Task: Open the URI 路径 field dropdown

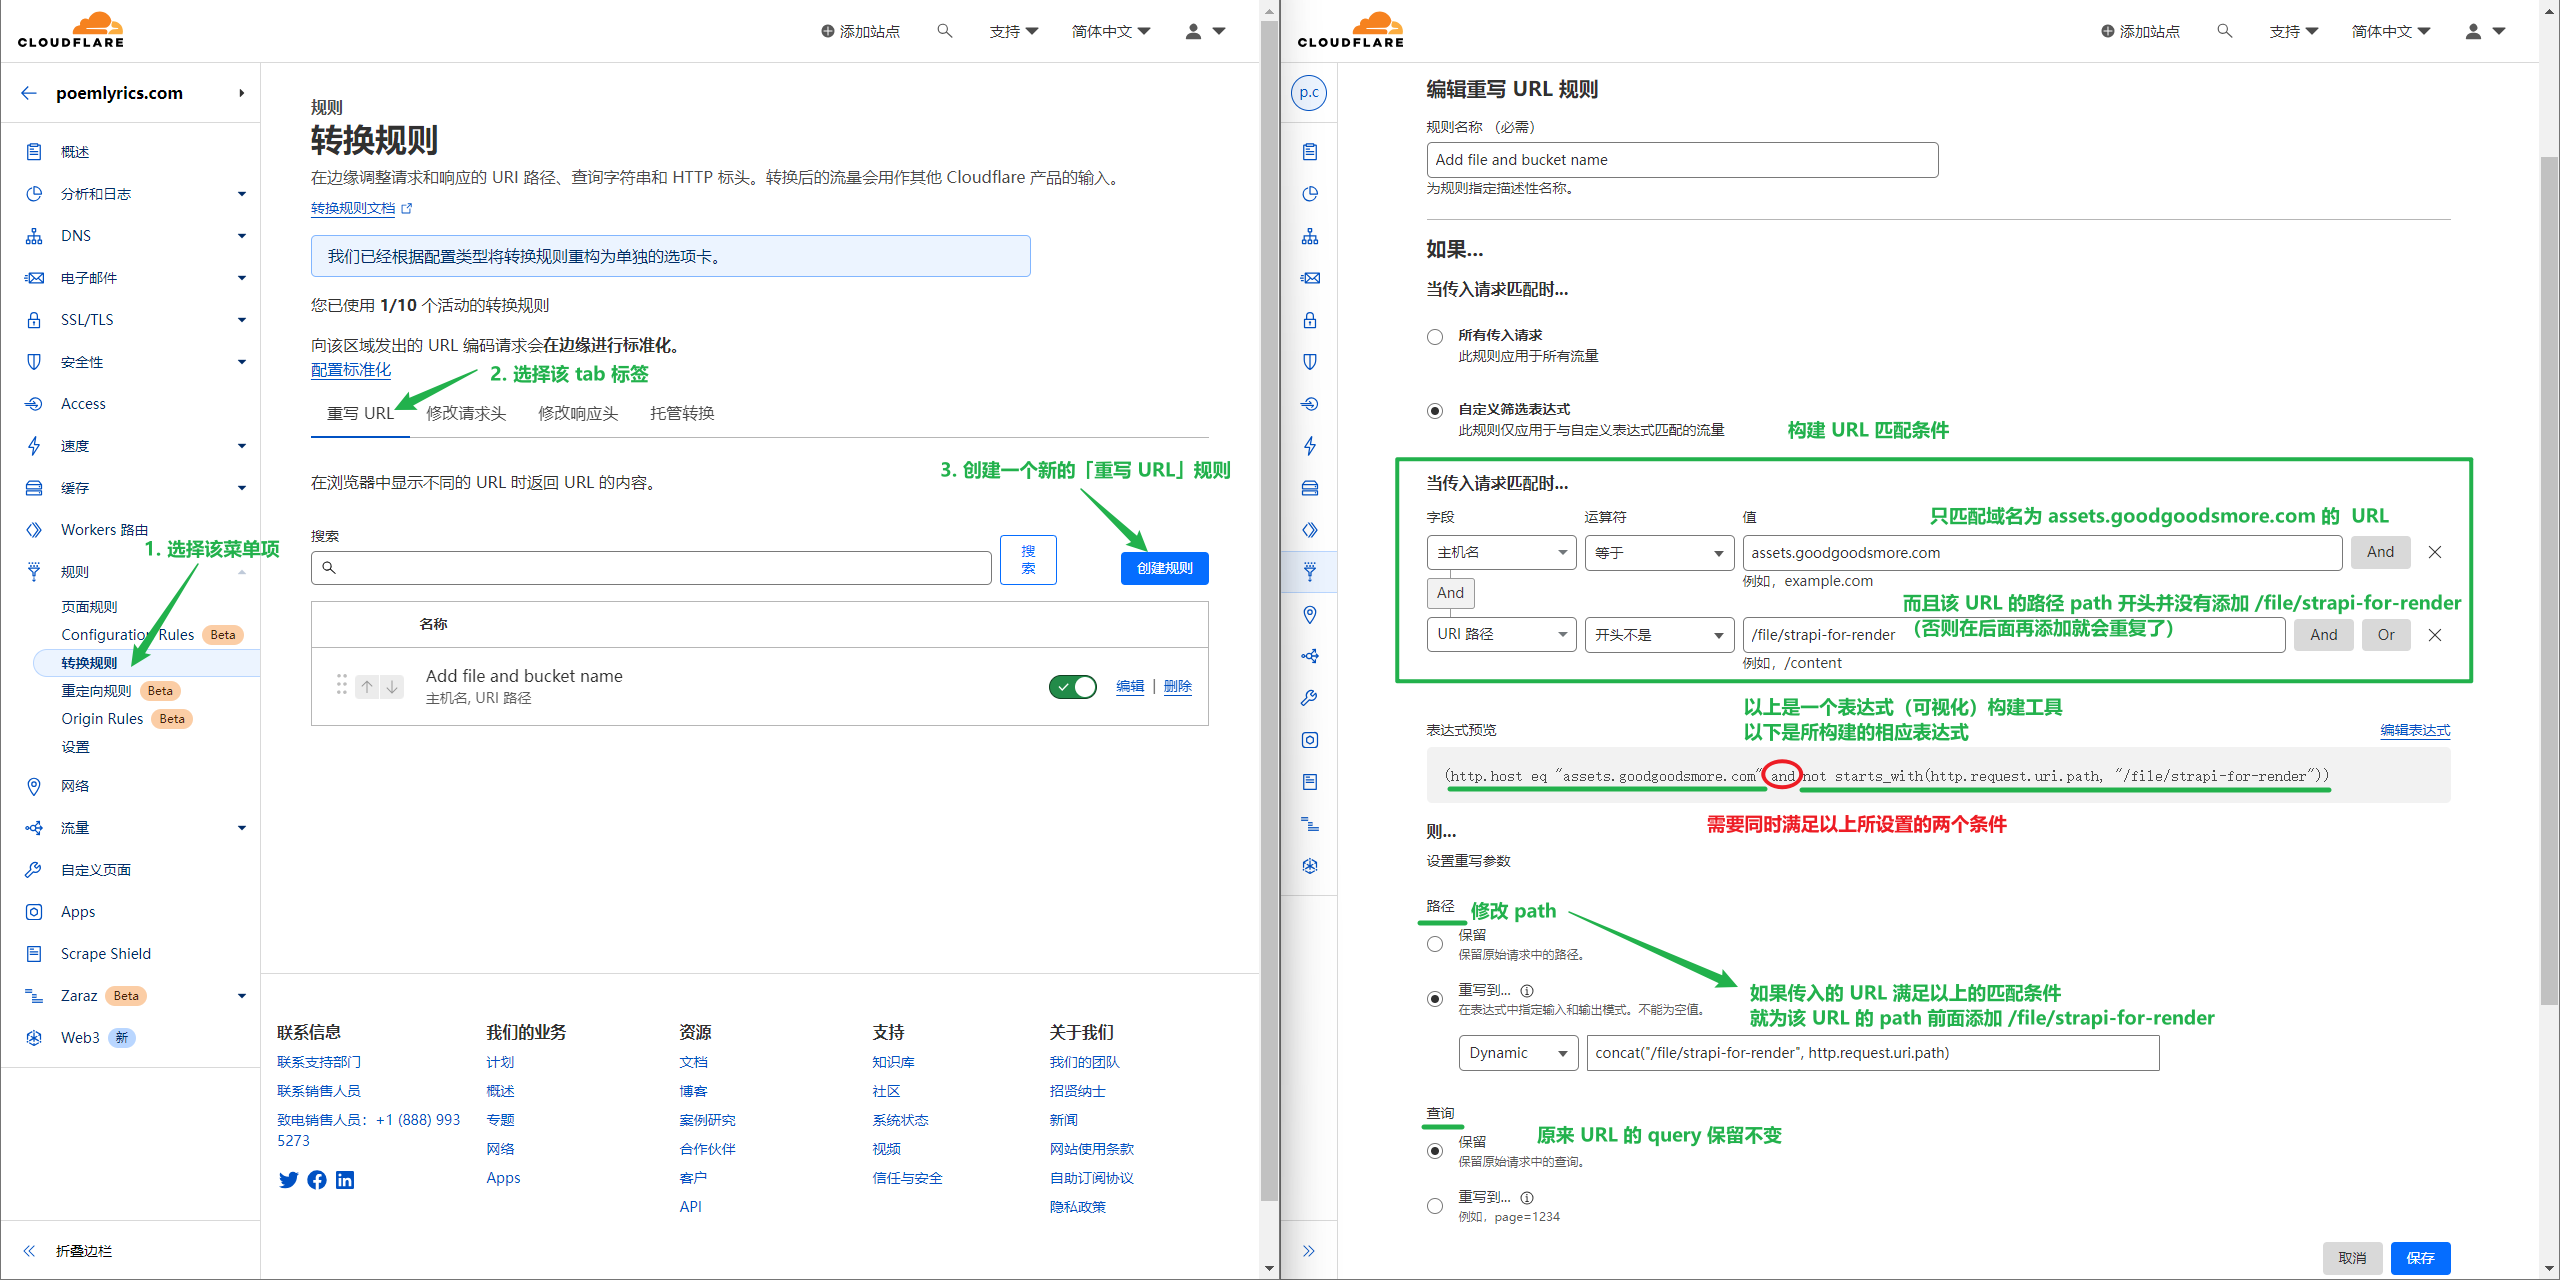Action: tap(1501, 635)
